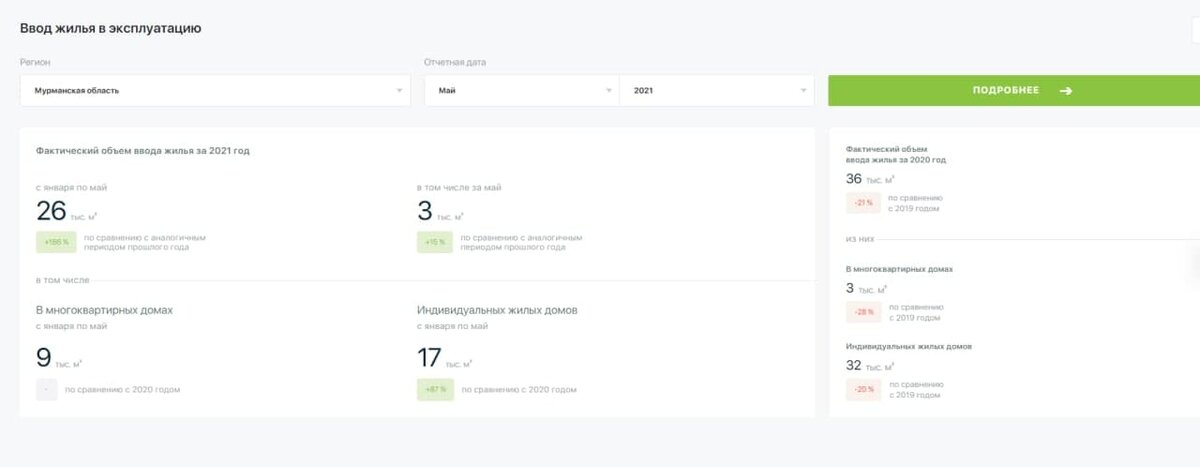Click the -28 % red badge
Image resolution: width=1200 pixels, height=467 pixels.
pyautogui.click(x=864, y=313)
